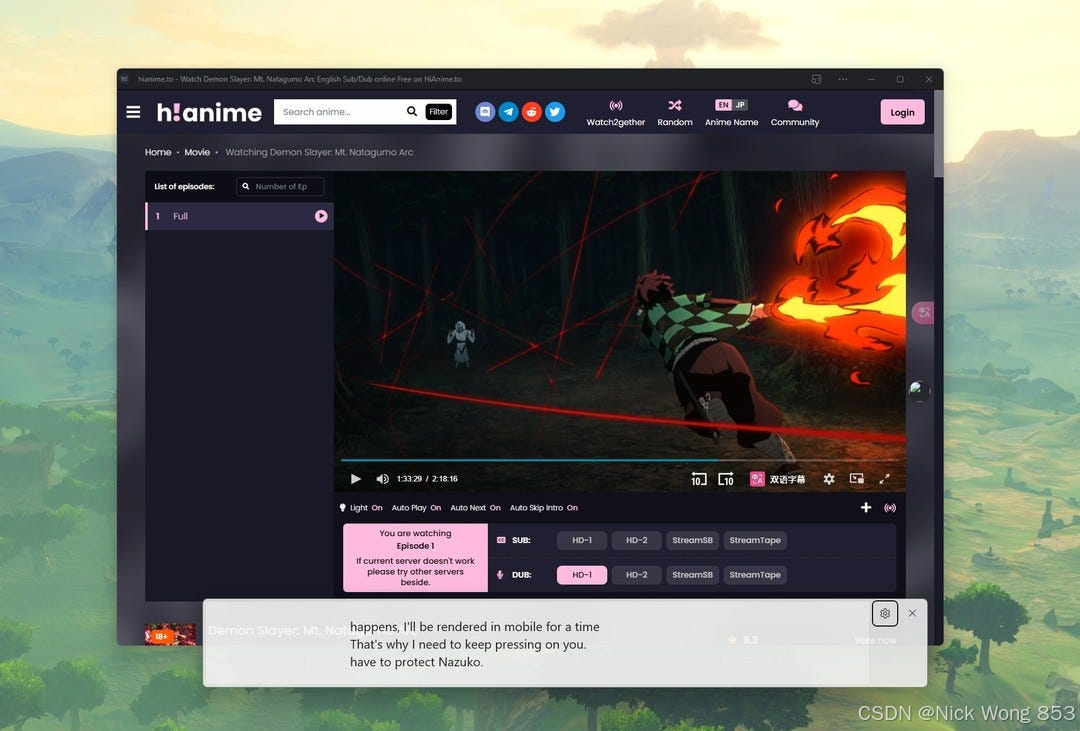Click the Watch2gether broadcast icon below player

(x=890, y=508)
